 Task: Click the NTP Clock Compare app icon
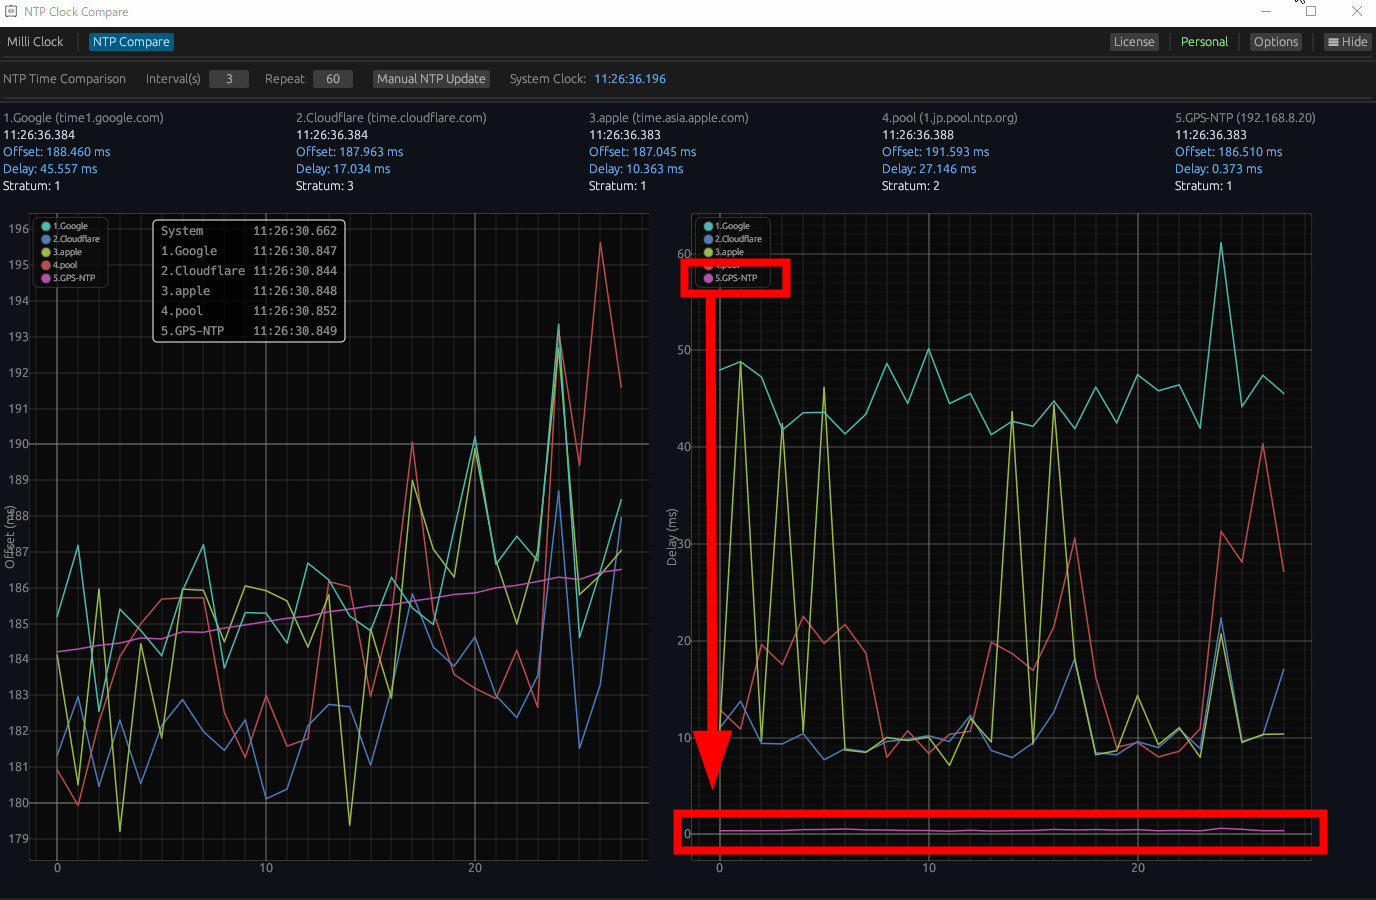pyautogui.click(x=11, y=12)
